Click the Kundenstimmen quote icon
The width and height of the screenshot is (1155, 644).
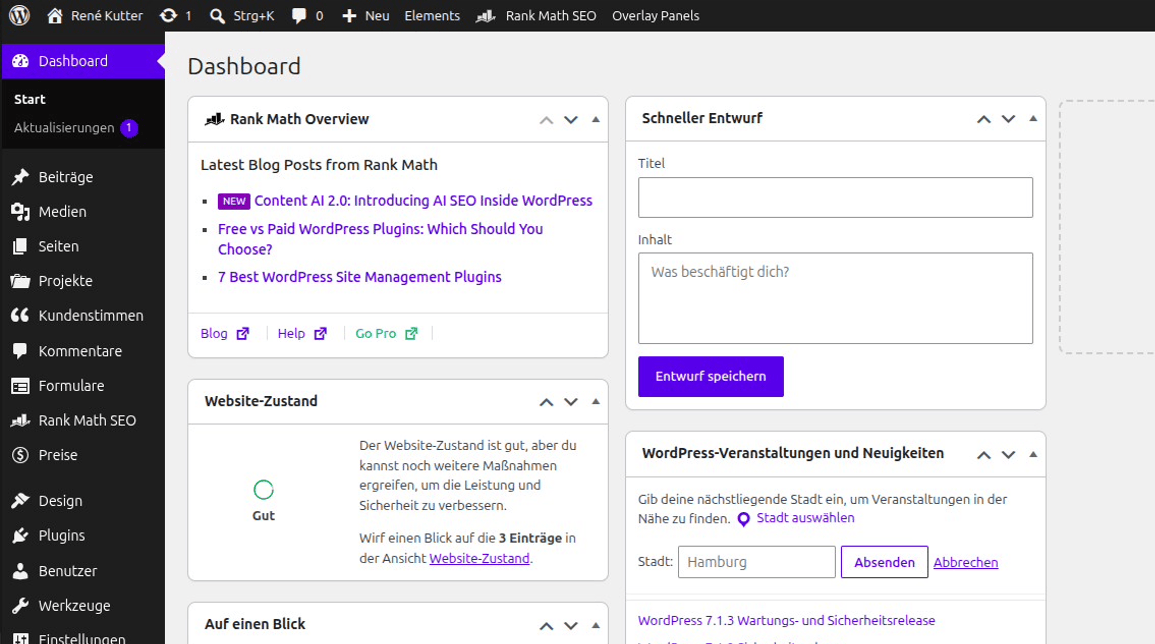click(21, 315)
